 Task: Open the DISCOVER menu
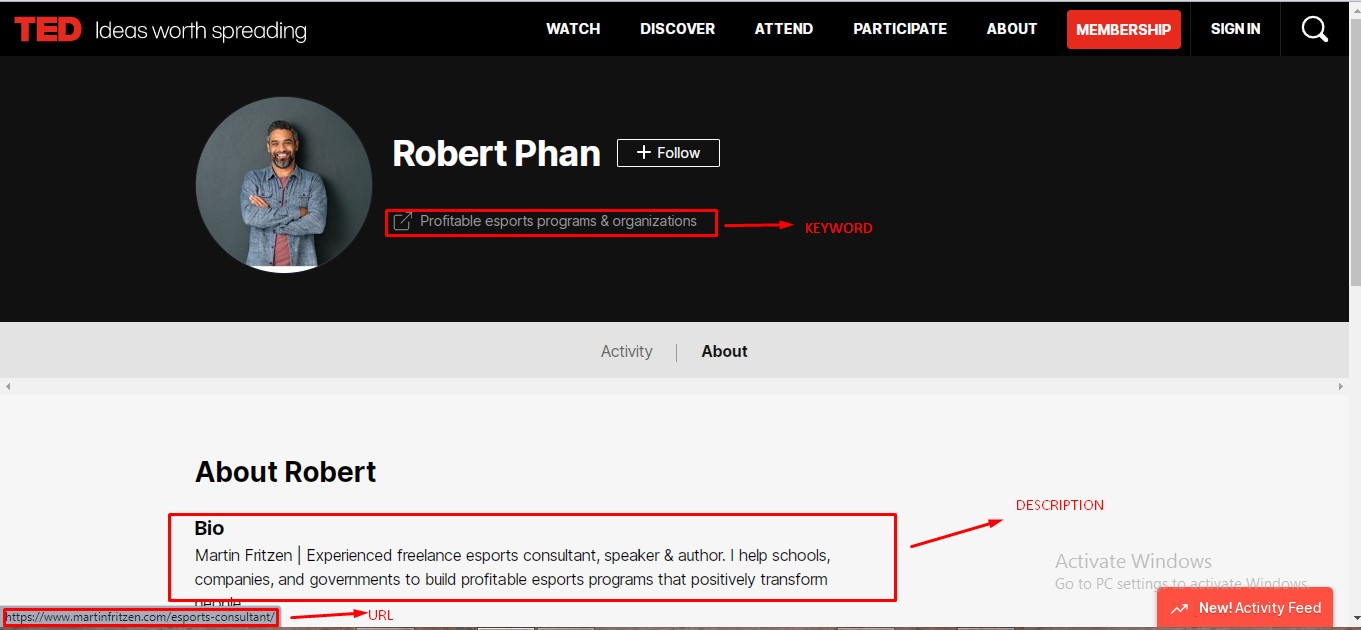click(x=677, y=29)
